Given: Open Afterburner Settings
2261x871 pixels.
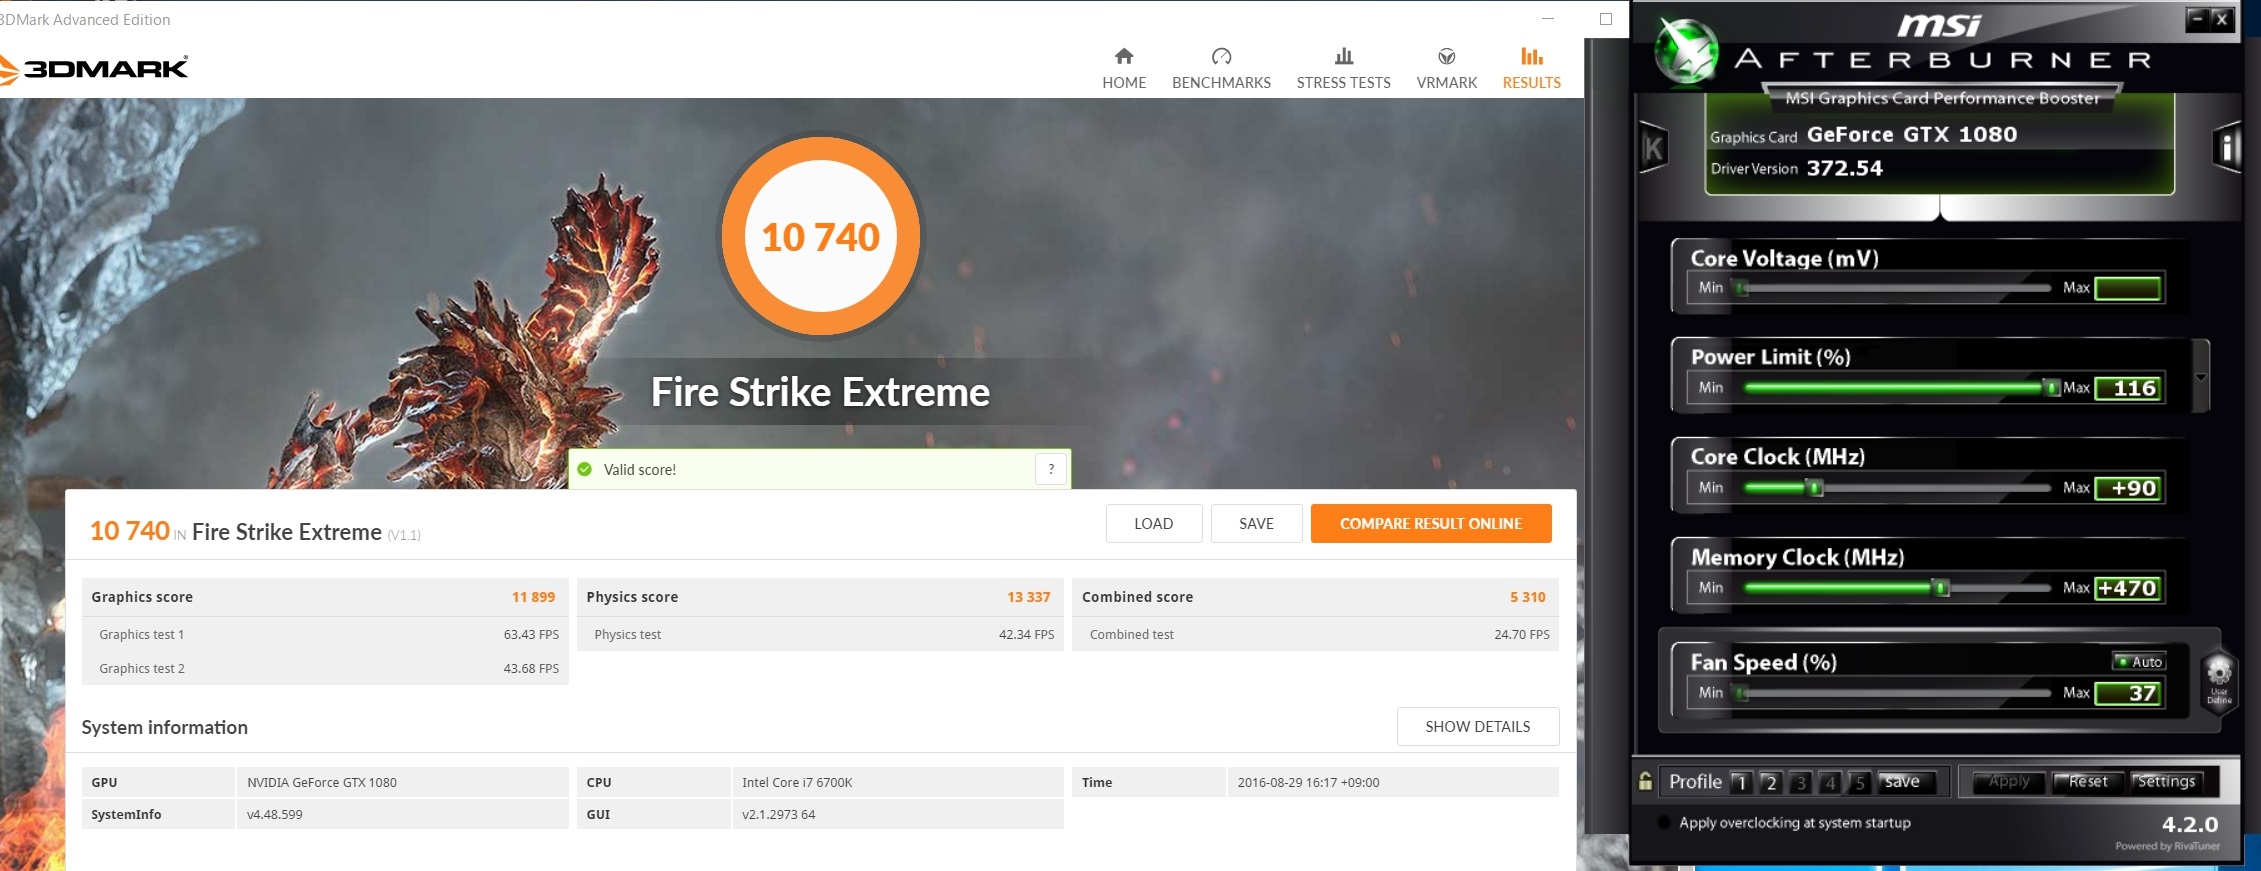Looking at the screenshot, I should click(2167, 782).
